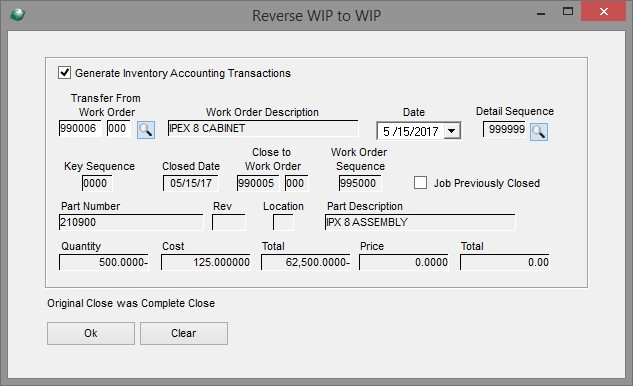The height and width of the screenshot is (386, 633).
Task: Maximize the Reverse WIP to WIP window
Action: pos(568,12)
